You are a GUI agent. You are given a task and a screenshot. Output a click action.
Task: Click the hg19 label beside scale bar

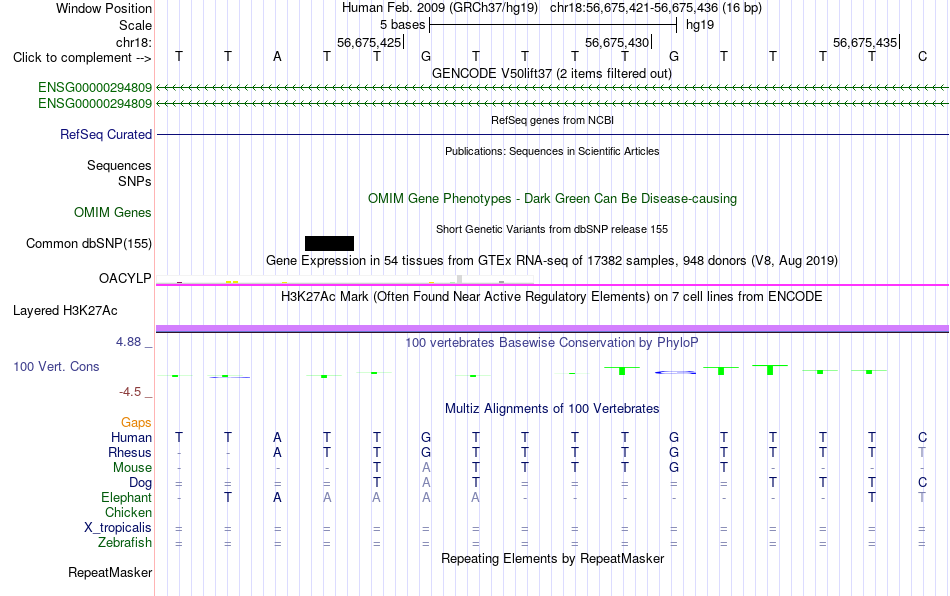coord(700,25)
